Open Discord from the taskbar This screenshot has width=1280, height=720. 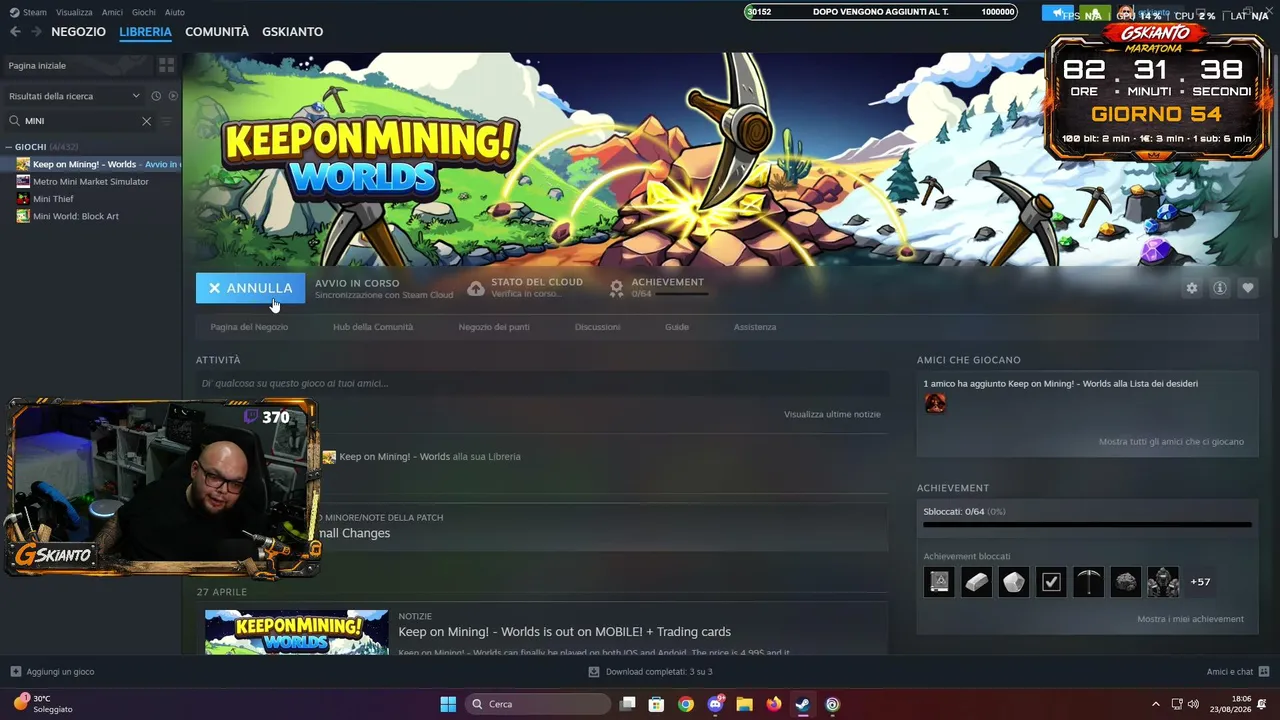pos(715,704)
